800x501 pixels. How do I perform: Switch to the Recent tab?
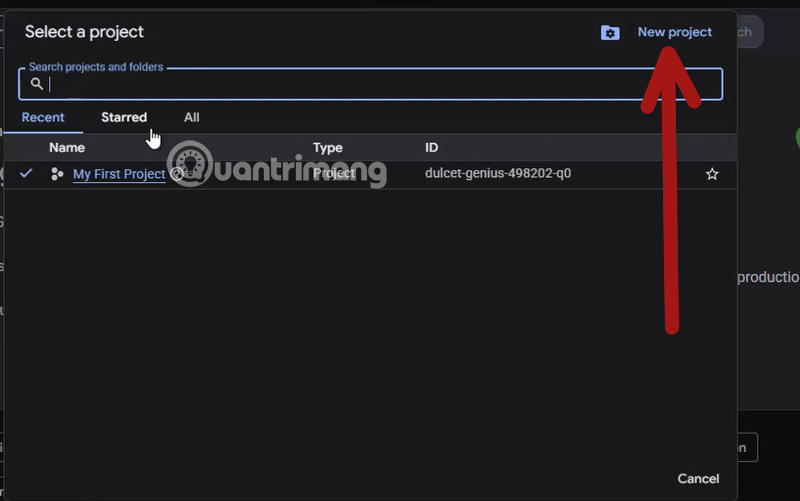[x=43, y=117]
